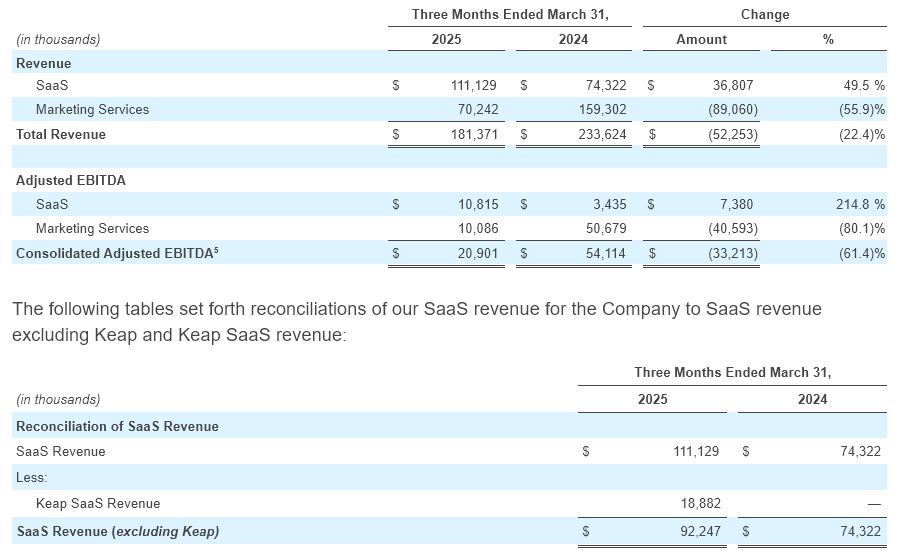Image resolution: width=900 pixels, height=556 pixels.
Task: Click the 214.8 % EBITDA change
Action: coord(860,205)
